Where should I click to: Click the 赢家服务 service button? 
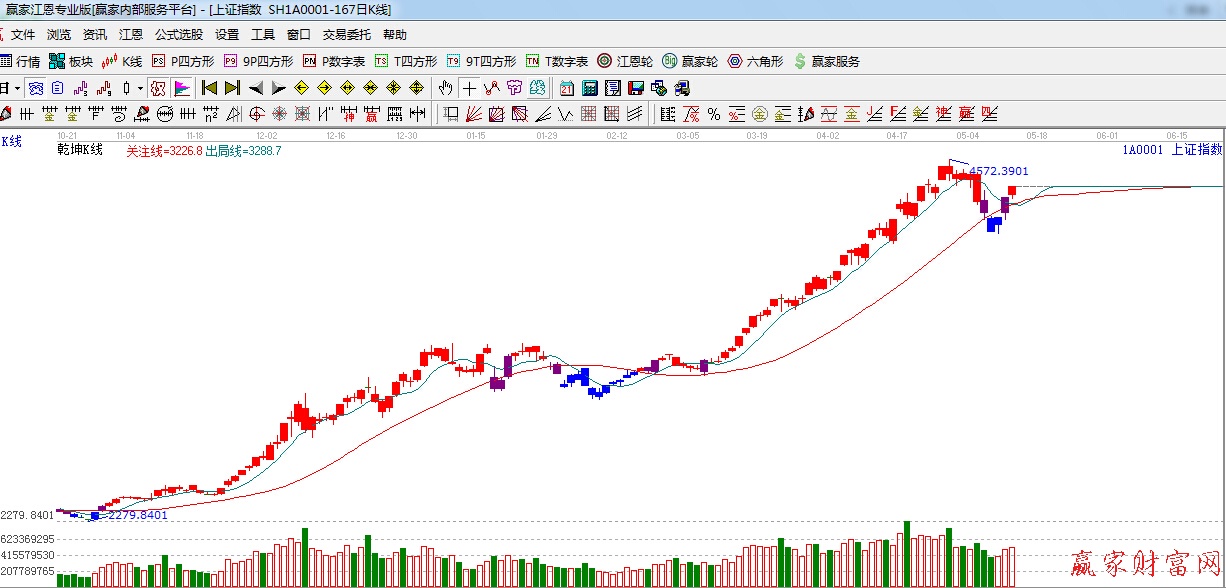[x=826, y=61]
